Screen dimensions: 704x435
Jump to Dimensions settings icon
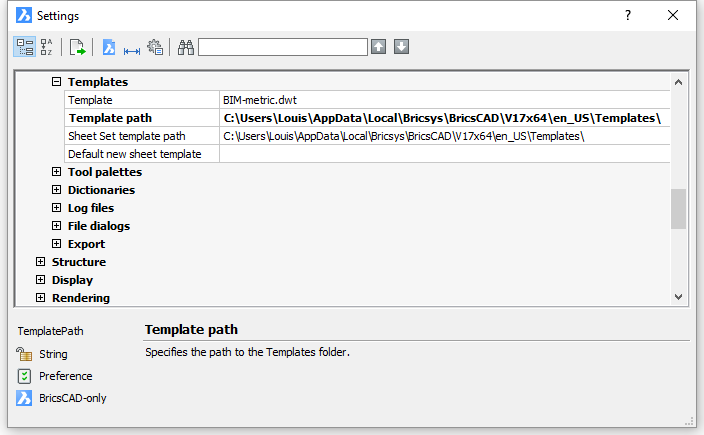click(132, 51)
